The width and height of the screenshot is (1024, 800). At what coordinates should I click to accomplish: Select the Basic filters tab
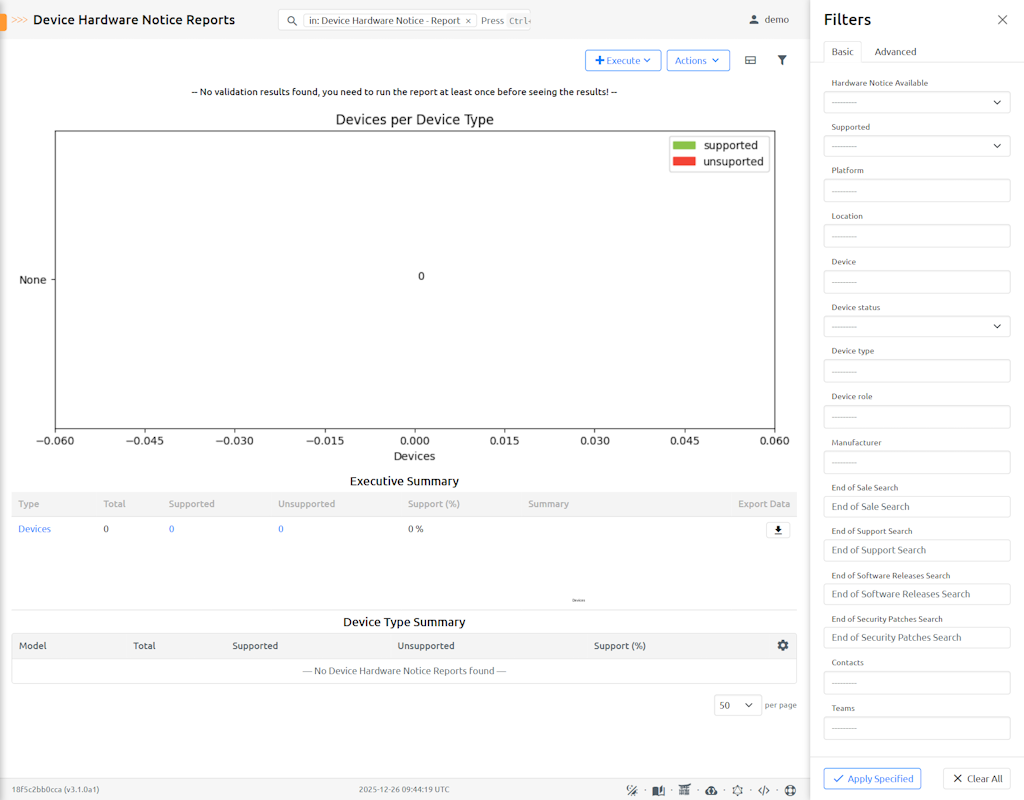click(x=843, y=52)
